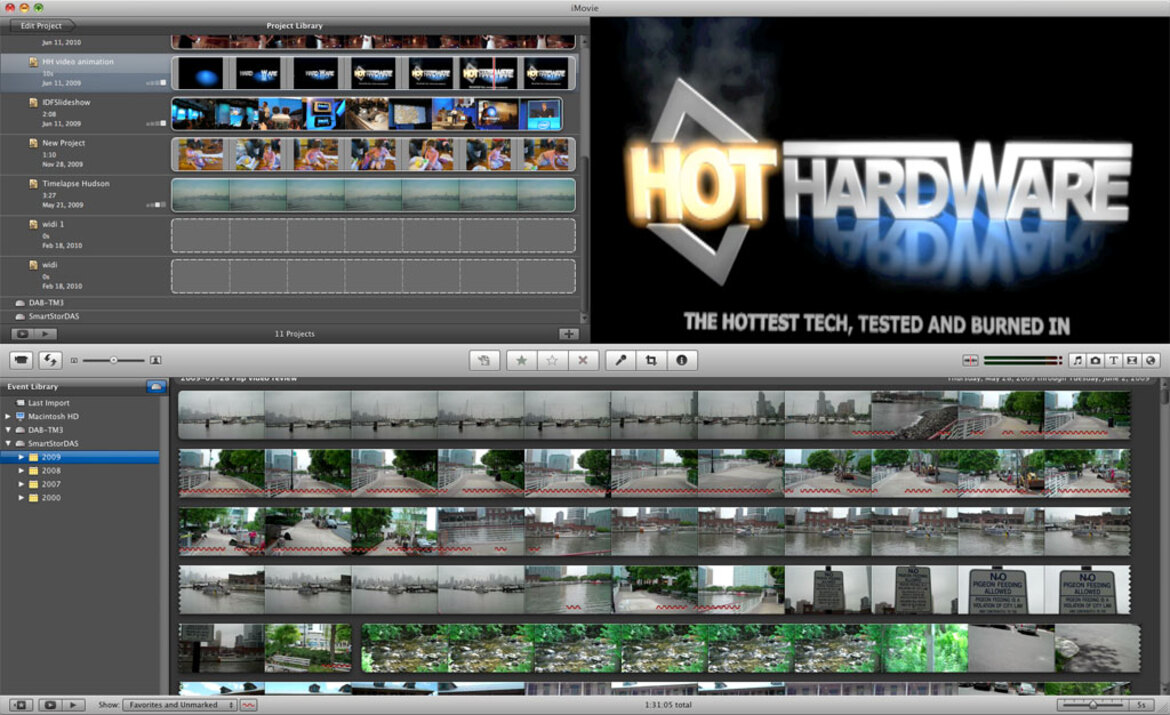Viewport: 1170px width, 715px height.
Task: Click the large thumbnail icon beside size slider
Action: [x=156, y=360]
